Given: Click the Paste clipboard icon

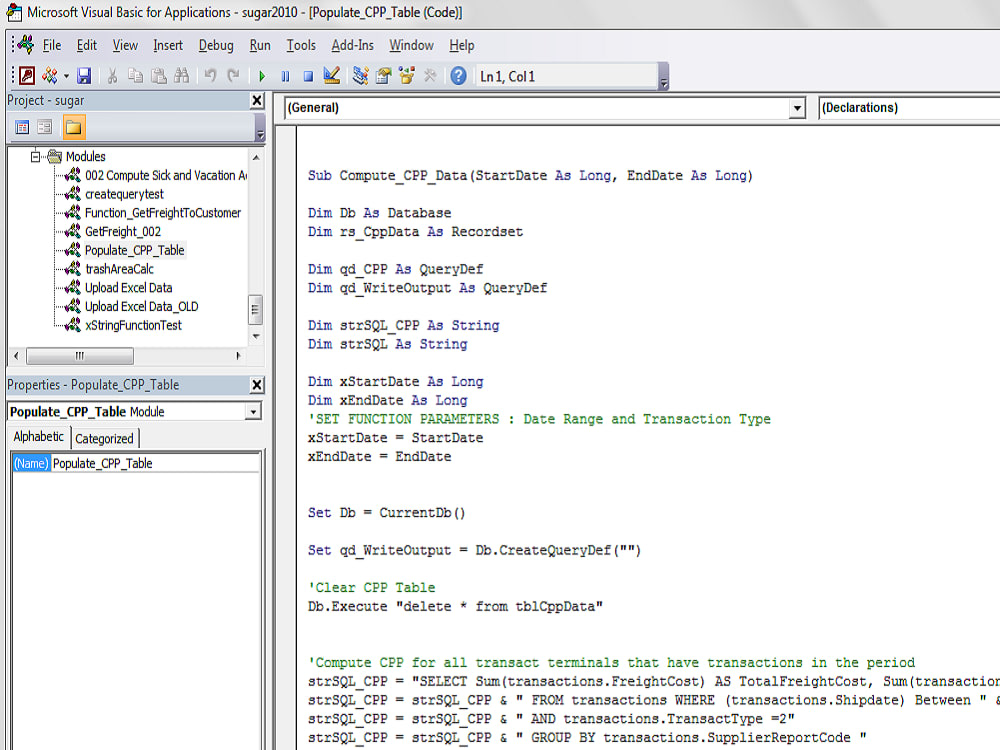Looking at the screenshot, I should click(x=158, y=76).
